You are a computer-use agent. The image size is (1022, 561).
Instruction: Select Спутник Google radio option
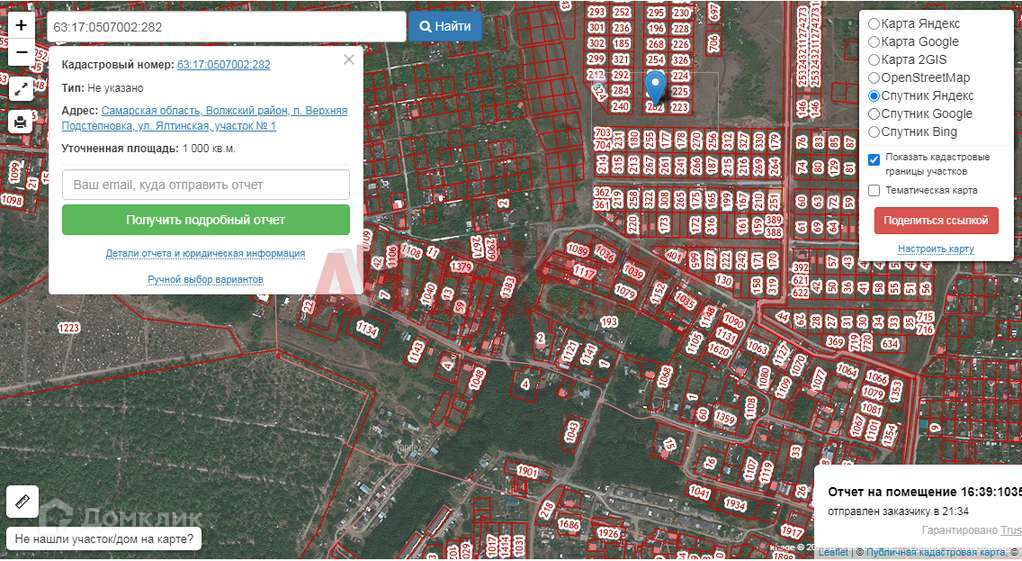point(874,114)
